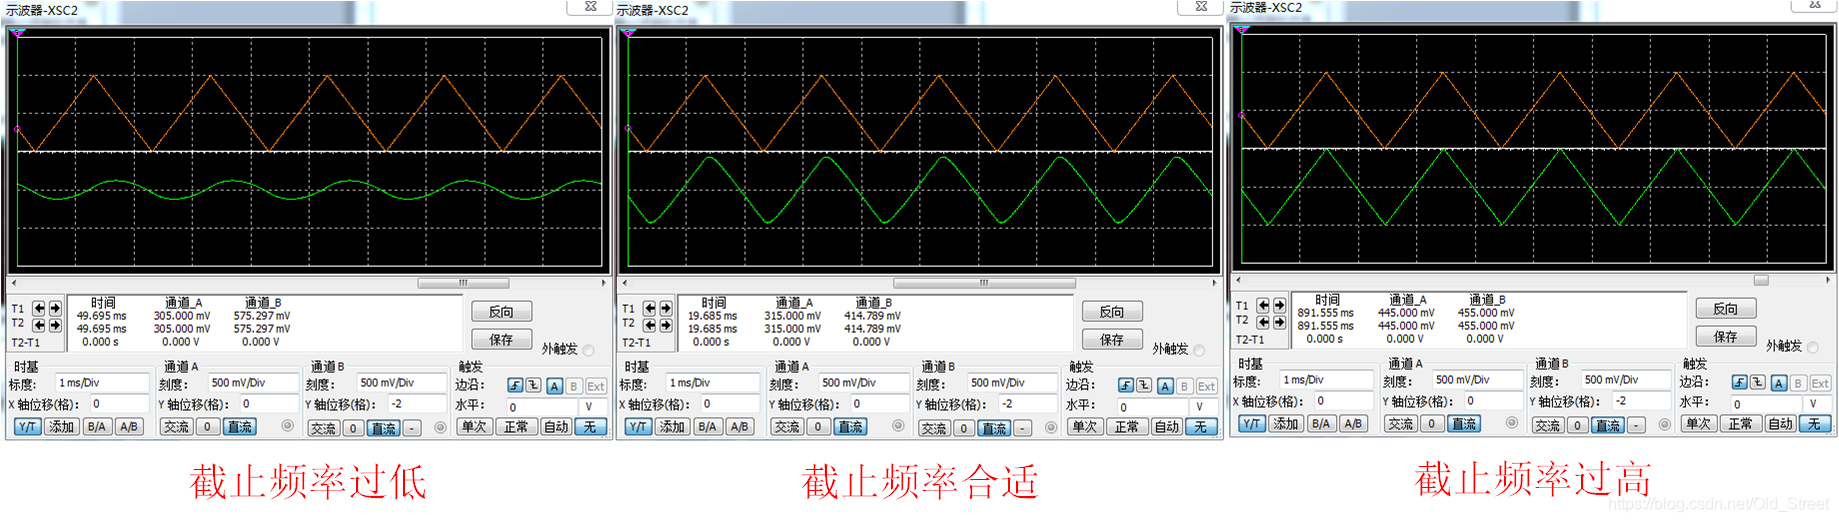Select 自动 trigger mode in right oscilloscope
Screen dimensions: 1839x522
click(x=1781, y=423)
